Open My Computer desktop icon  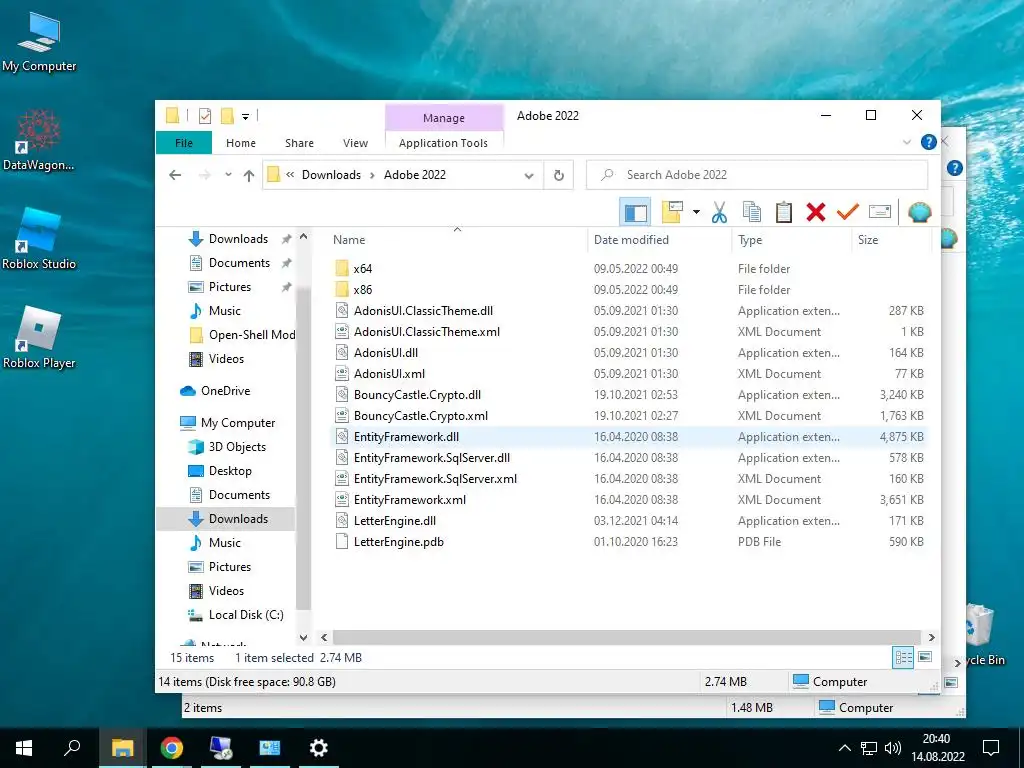click(x=39, y=41)
